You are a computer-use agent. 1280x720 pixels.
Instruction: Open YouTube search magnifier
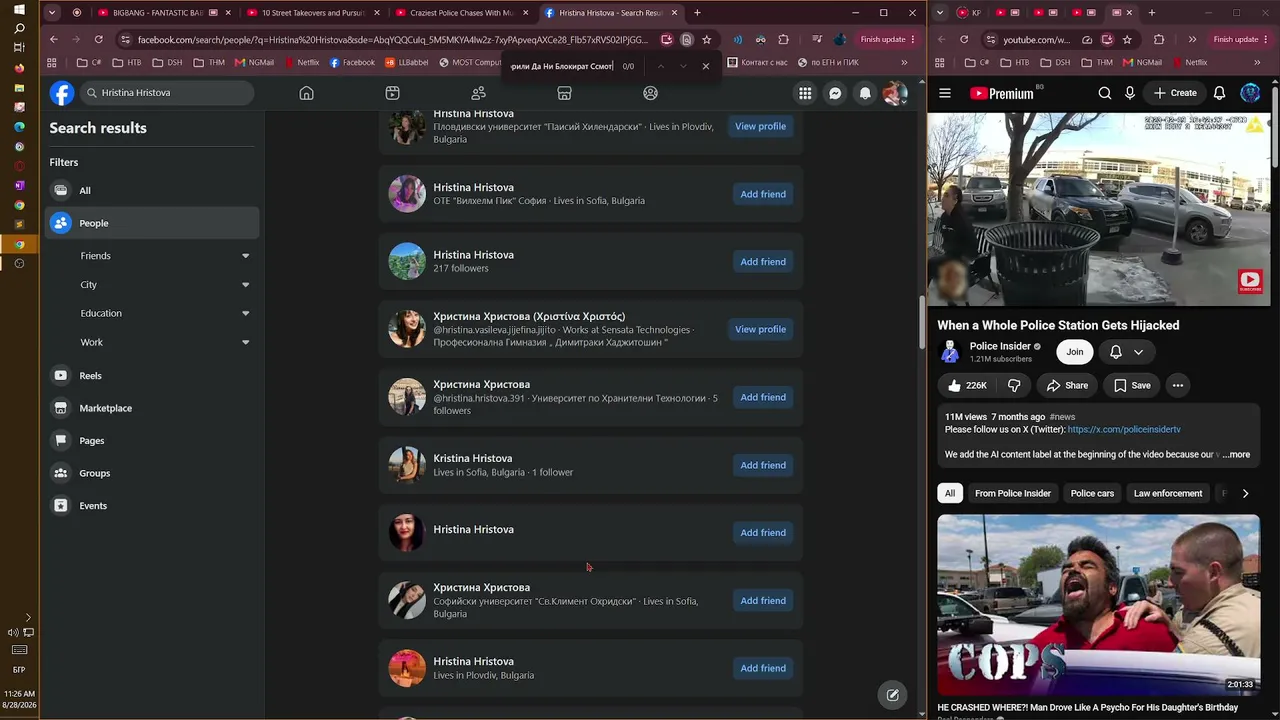(x=1105, y=93)
